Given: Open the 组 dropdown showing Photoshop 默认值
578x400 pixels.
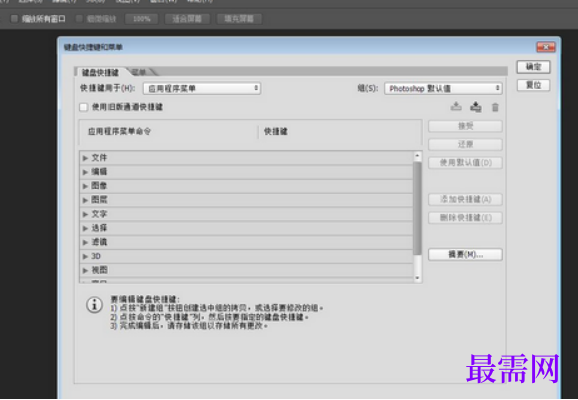Looking at the screenshot, I should 443,88.
